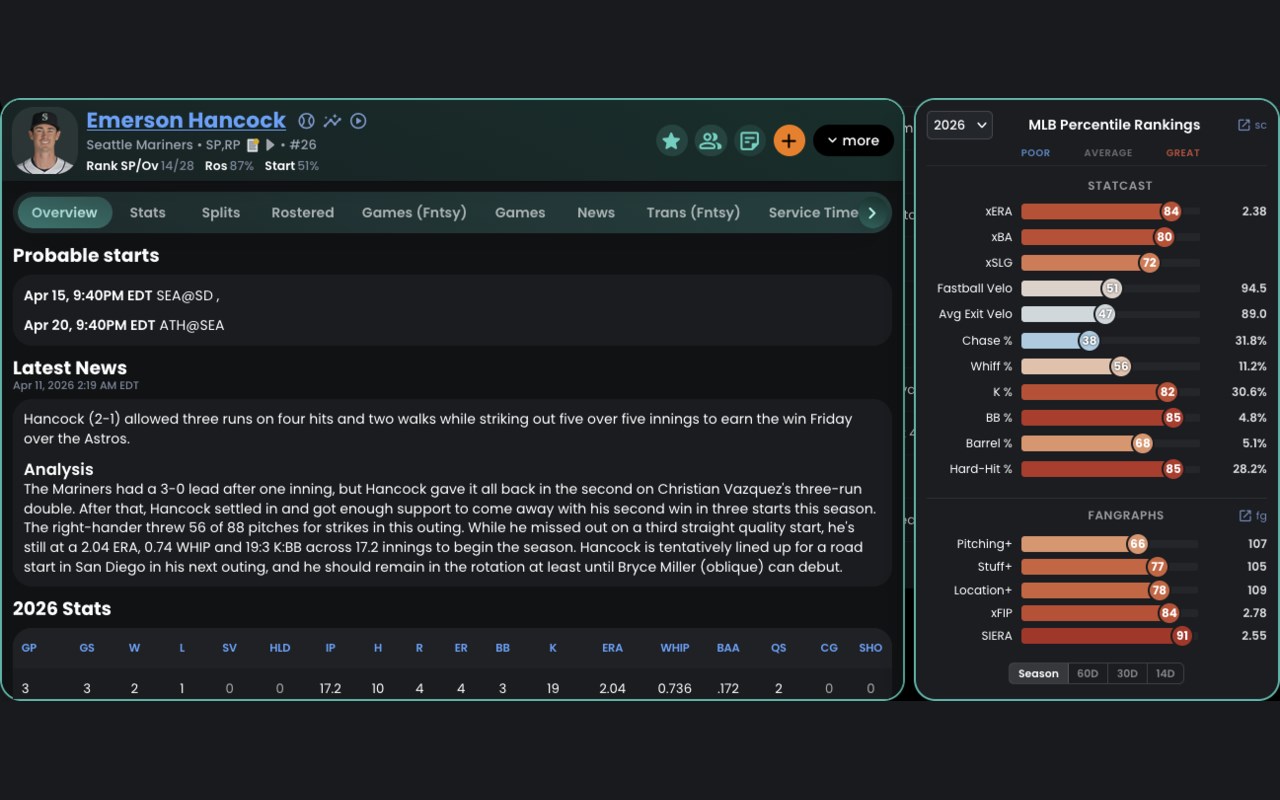This screenshot has width=1280, height=800.
Task: Add player using the orange plus button
Action: (x=789, y=141)
